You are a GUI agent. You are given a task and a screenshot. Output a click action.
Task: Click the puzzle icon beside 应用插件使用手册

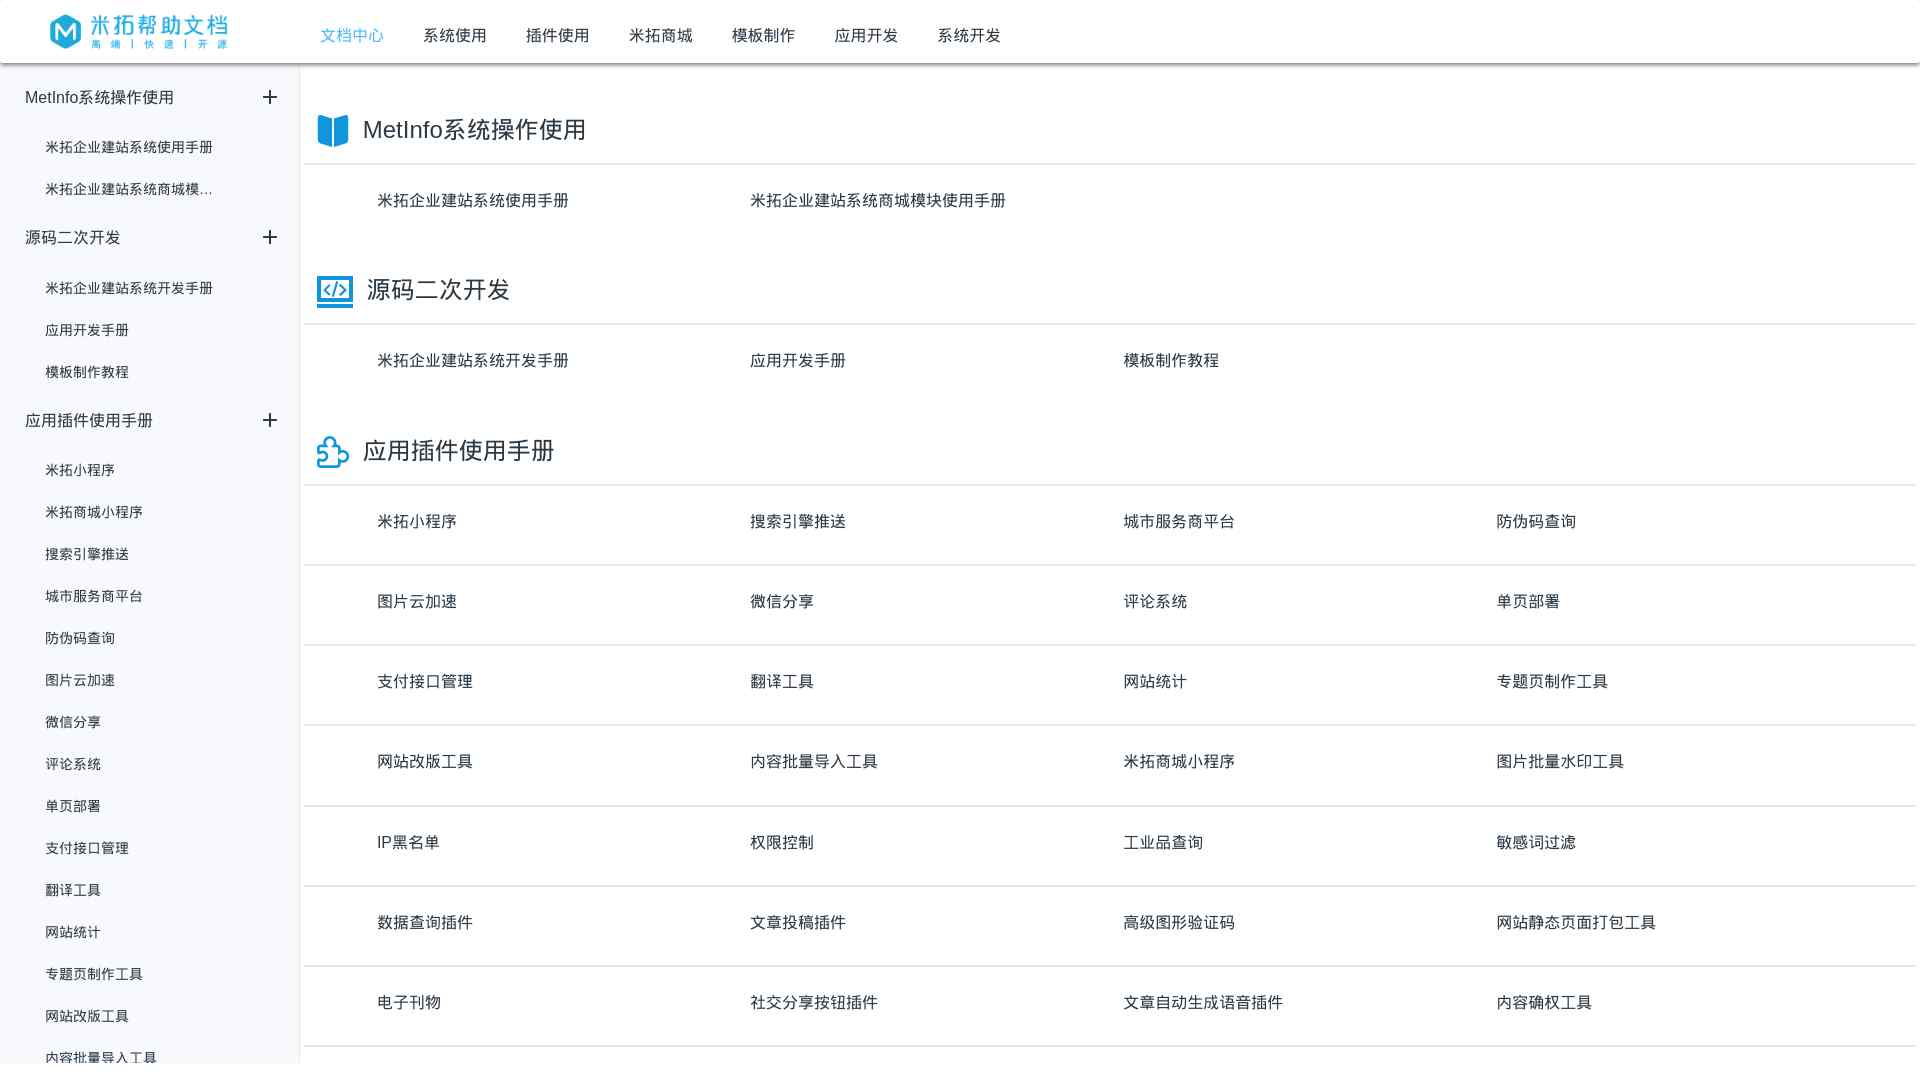click(333, 451)
